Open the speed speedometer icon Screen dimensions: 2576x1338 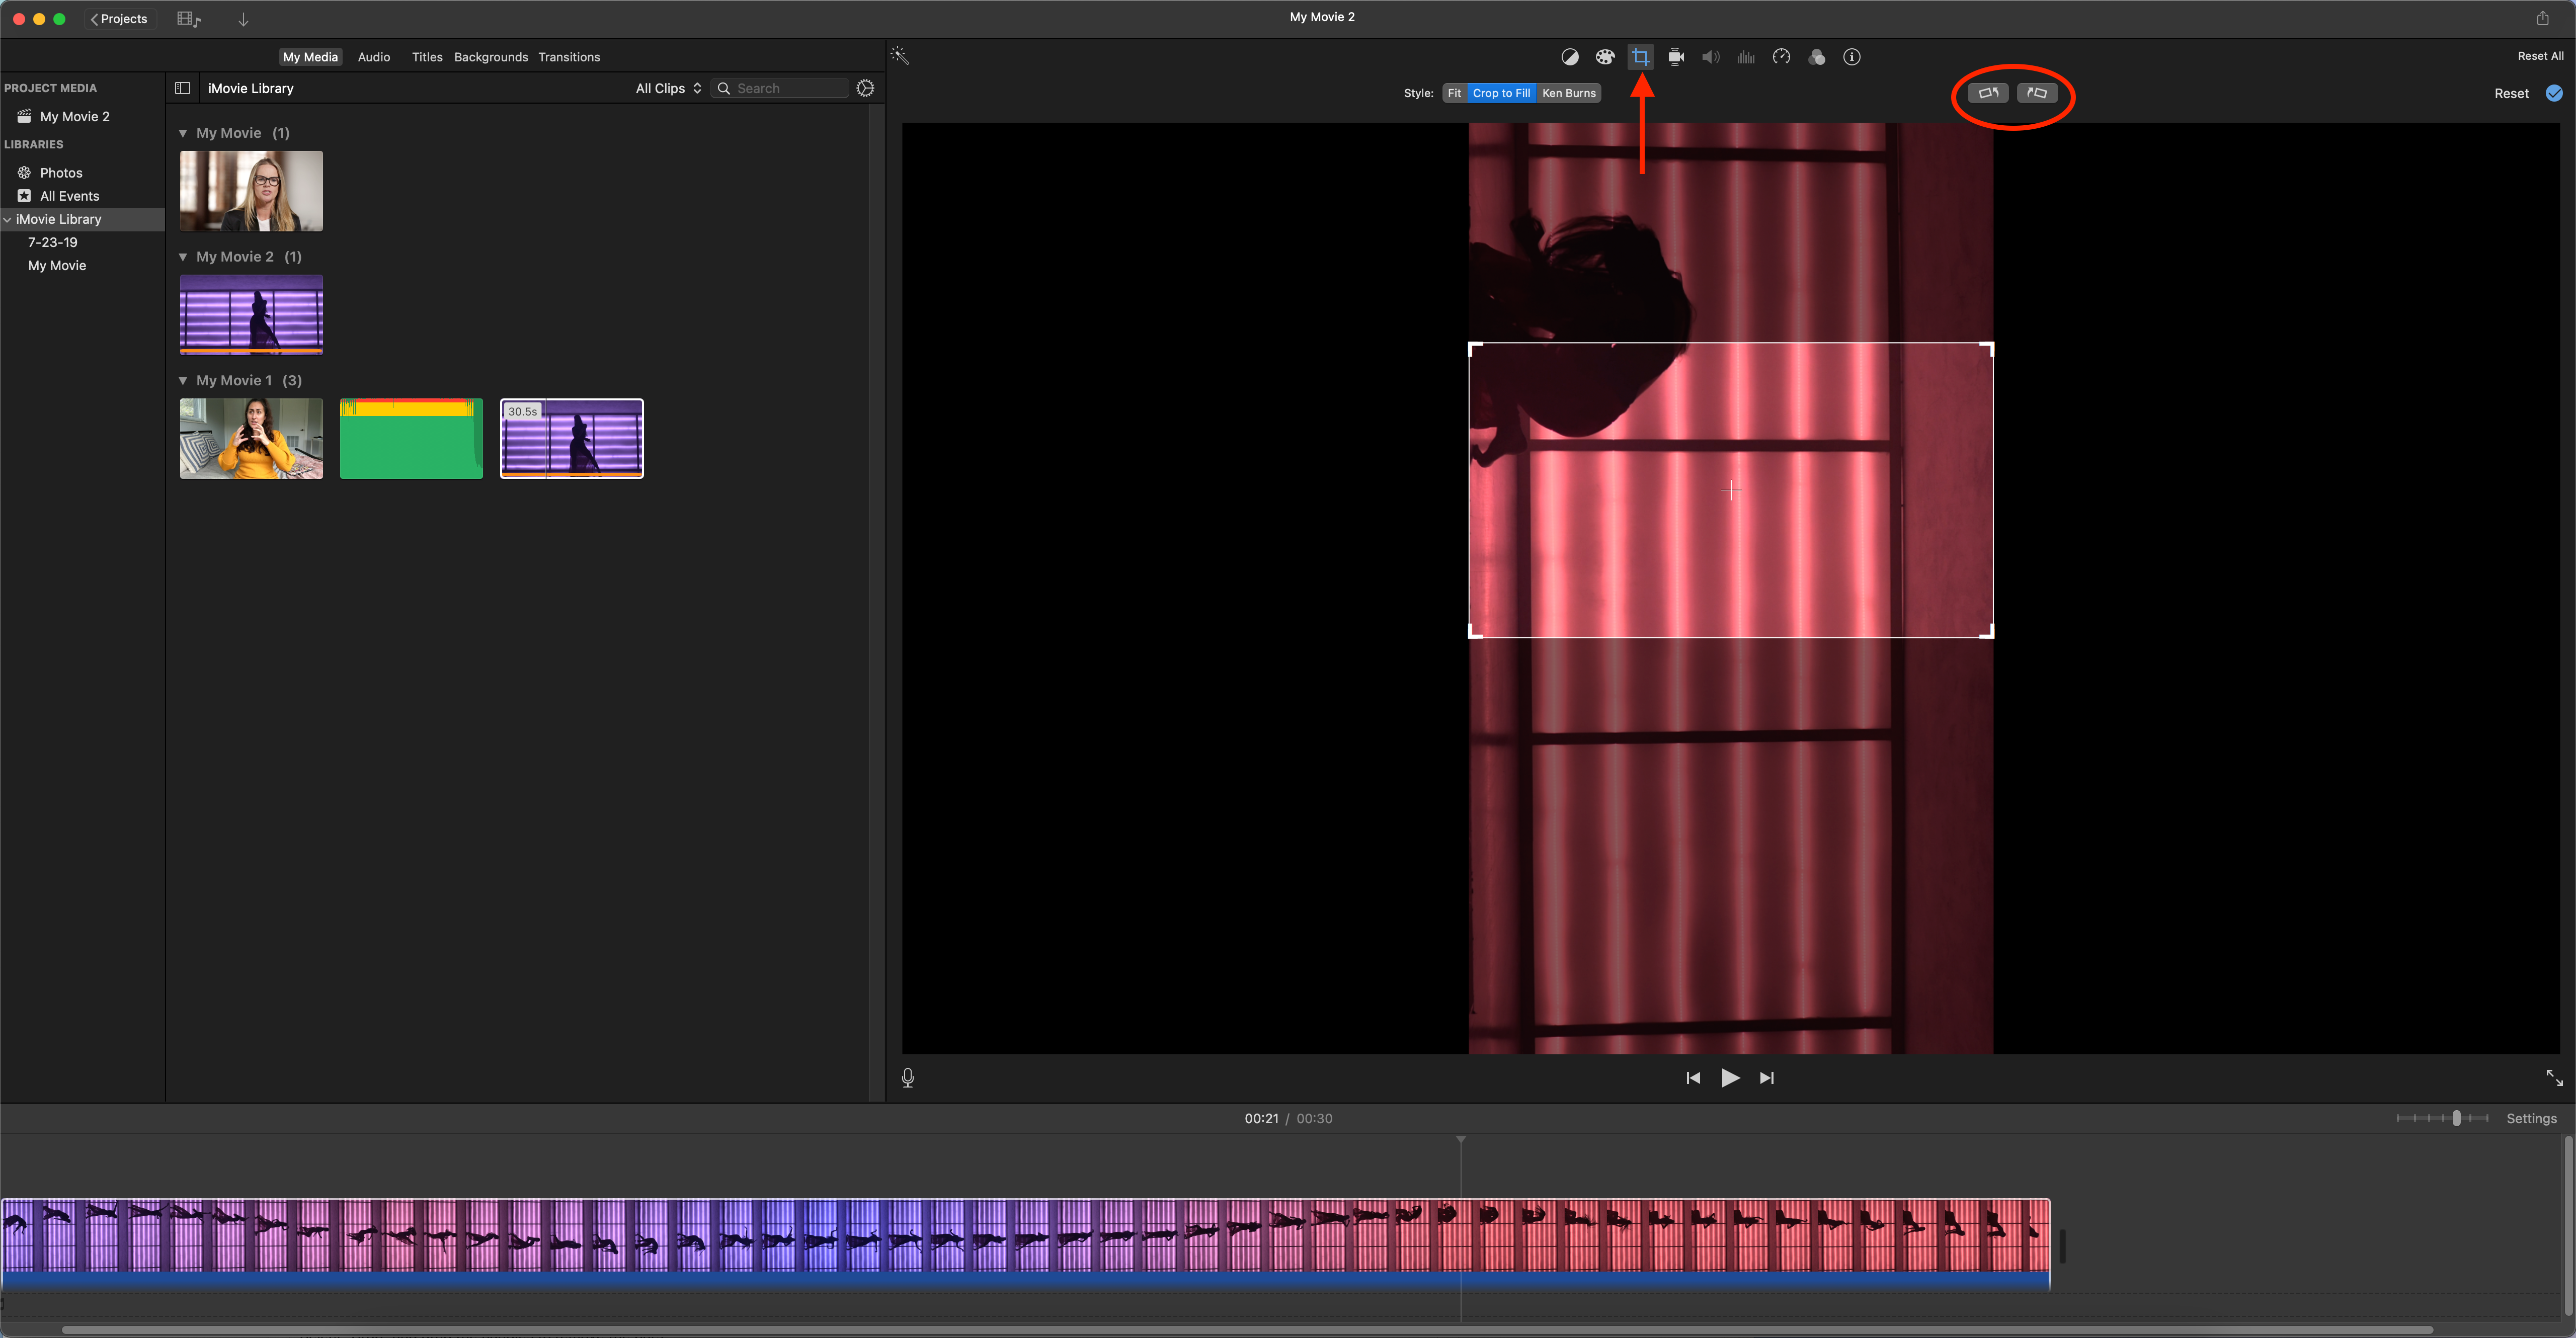pos(1781,57)
